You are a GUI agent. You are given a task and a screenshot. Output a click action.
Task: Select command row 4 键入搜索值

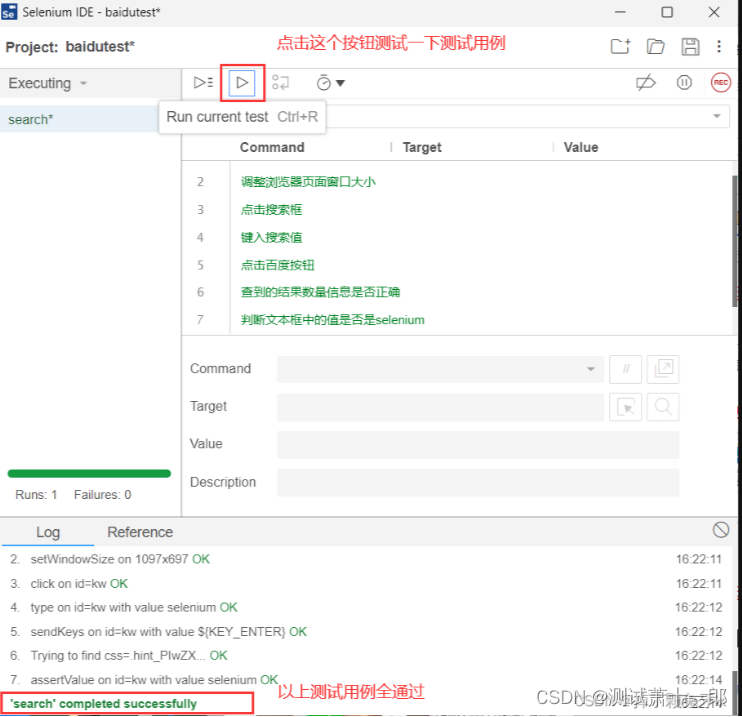(x=457, y=237)
